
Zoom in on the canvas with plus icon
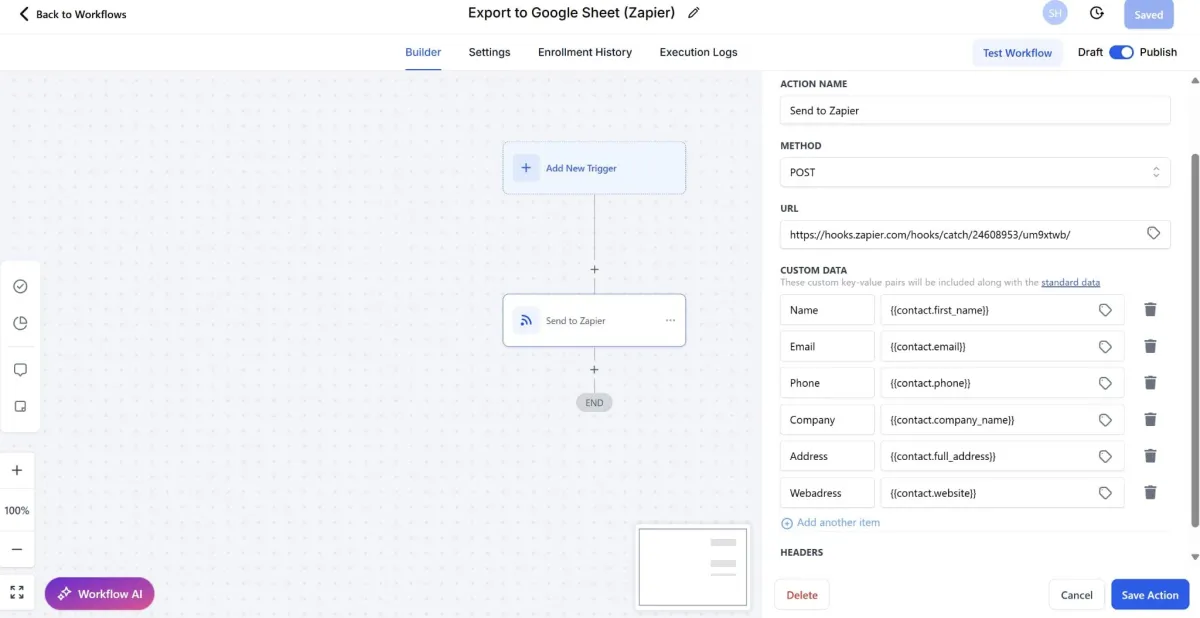17,470
